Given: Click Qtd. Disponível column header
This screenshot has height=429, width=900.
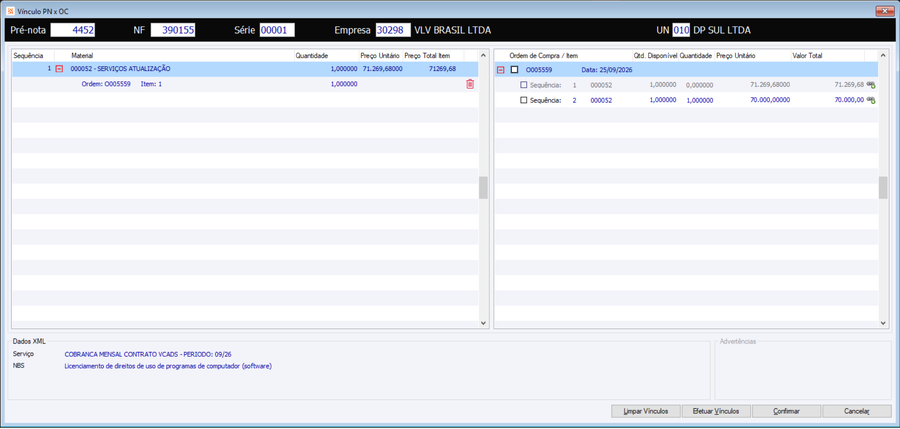Looking at the screenshot, I should tap(655, 56).
